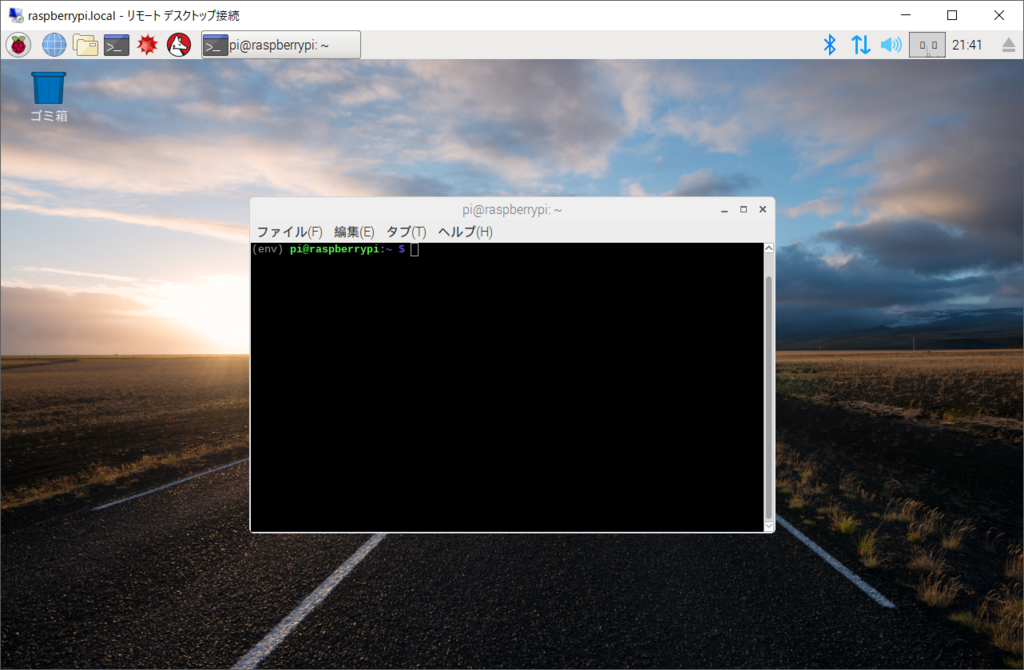Click the 21:41 panel clock

point(967,45)
